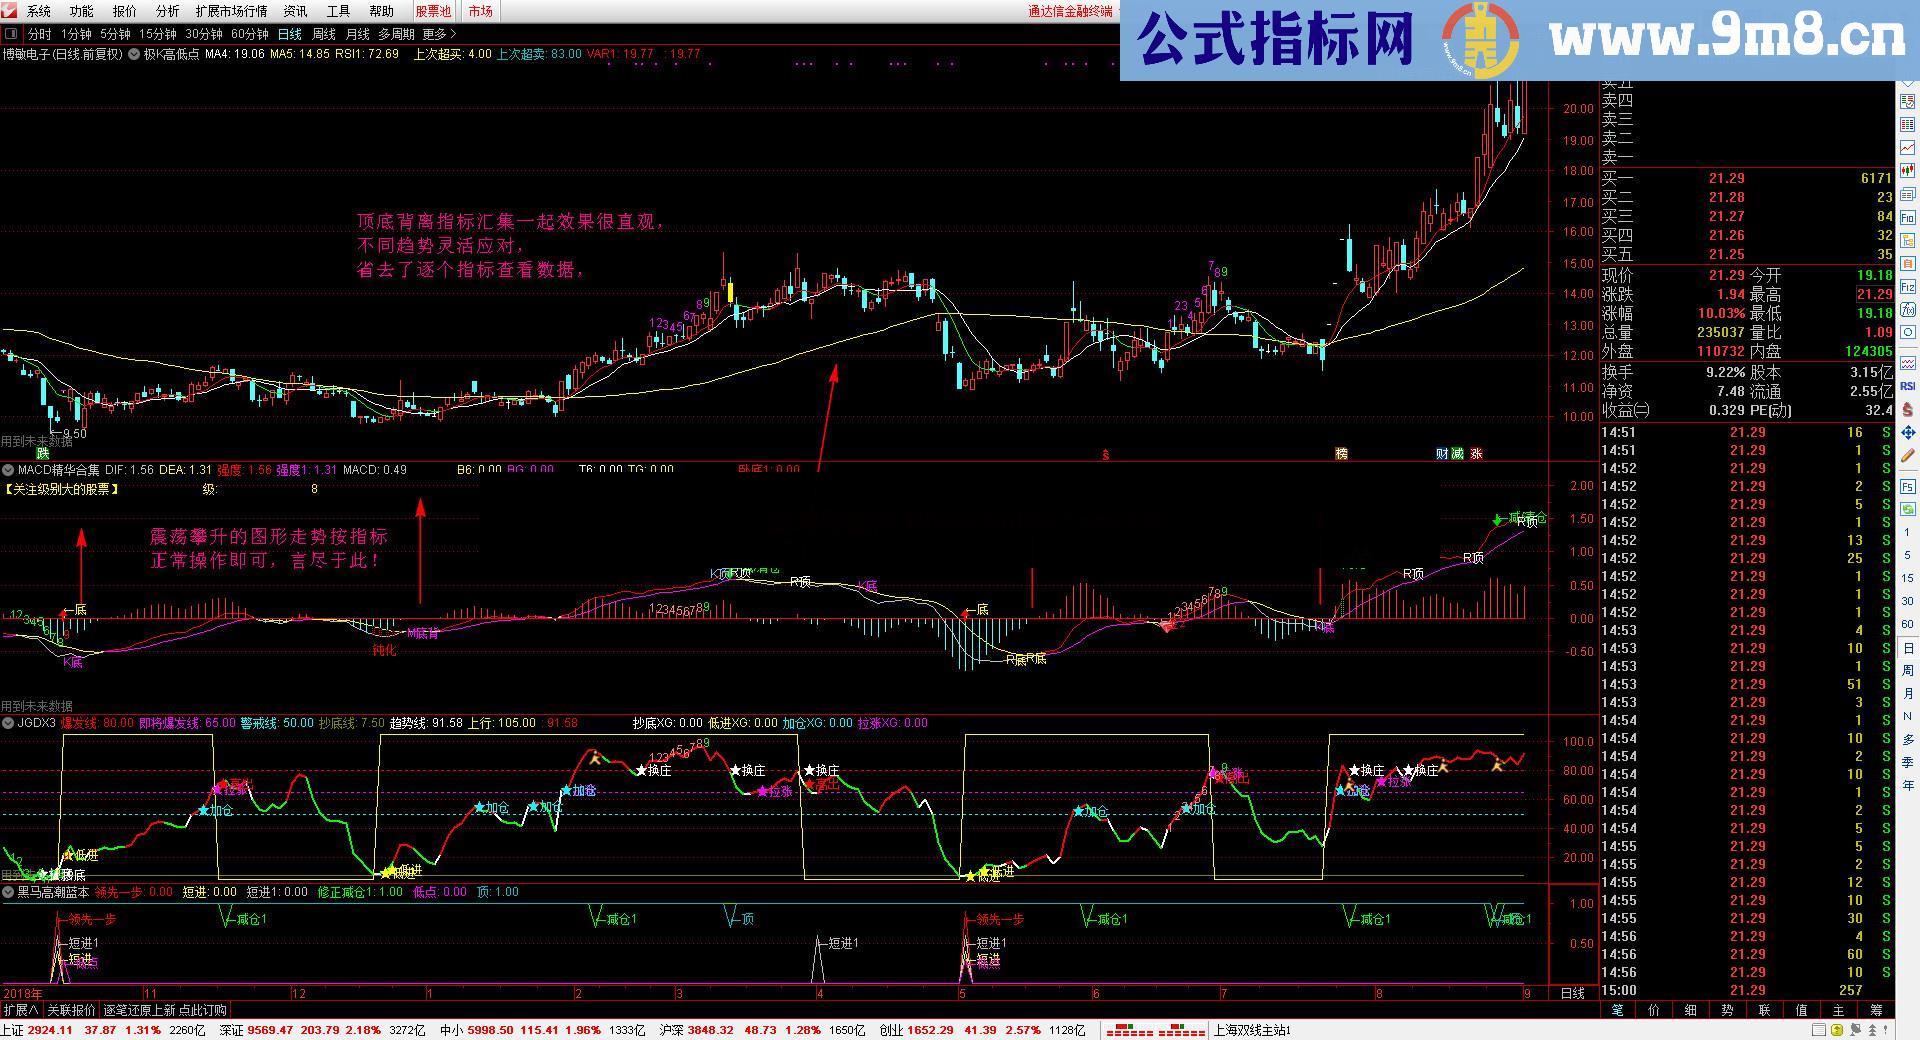Open the 工具 menu
Viewport: 1920px width, 1040px height.
[337, 11]
